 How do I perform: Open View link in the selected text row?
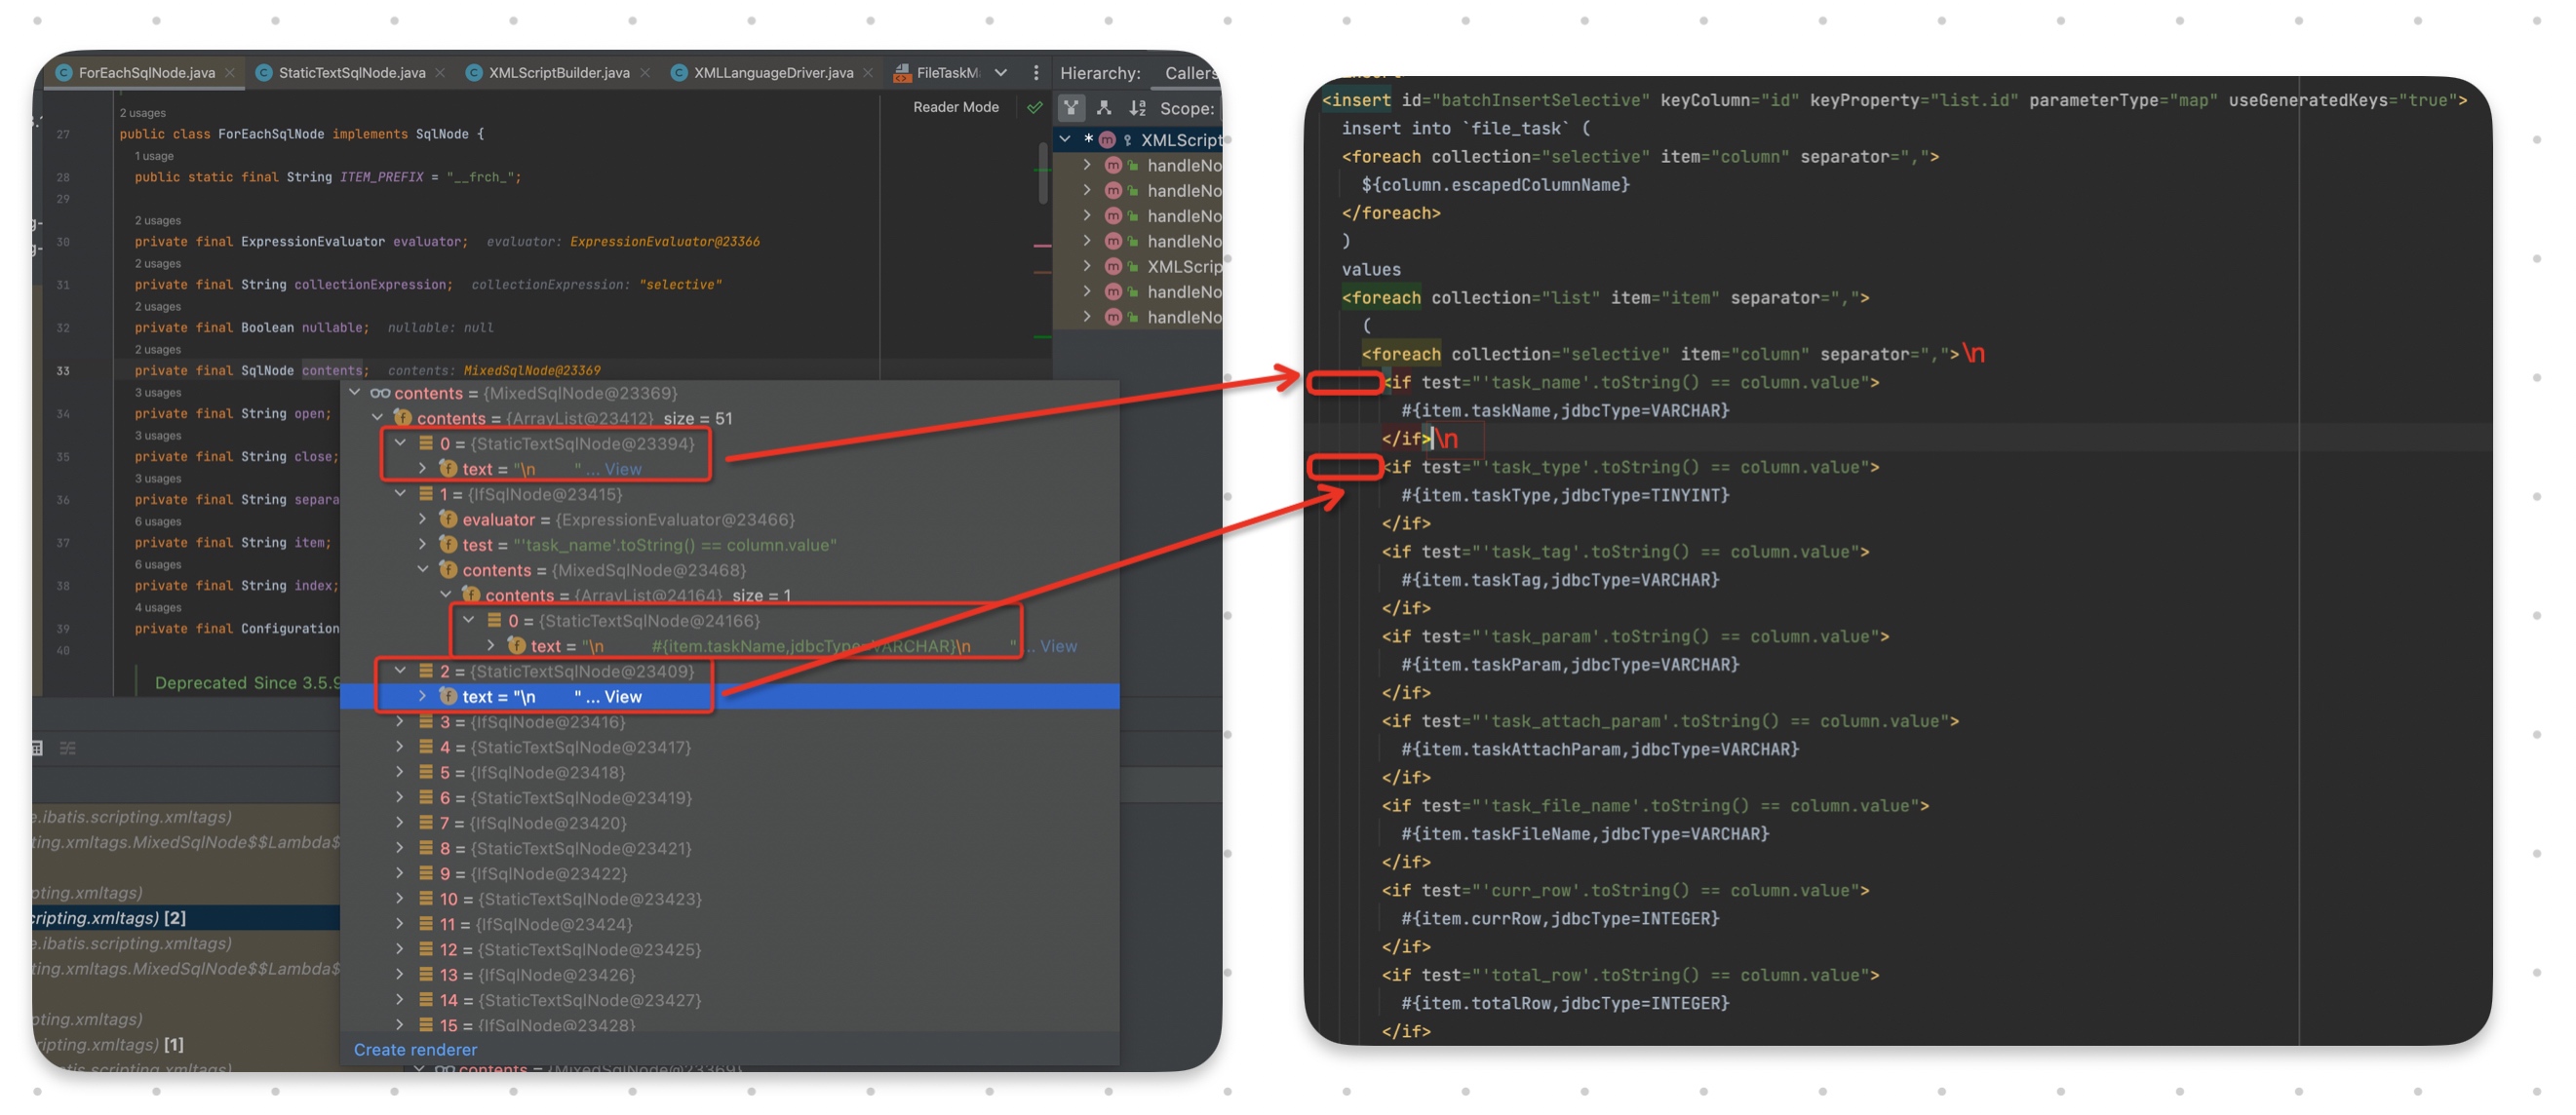tap(622, 697)
